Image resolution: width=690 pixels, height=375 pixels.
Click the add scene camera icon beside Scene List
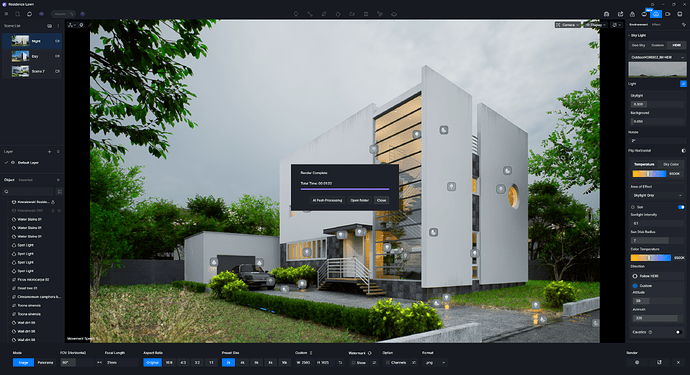point(49,26)
